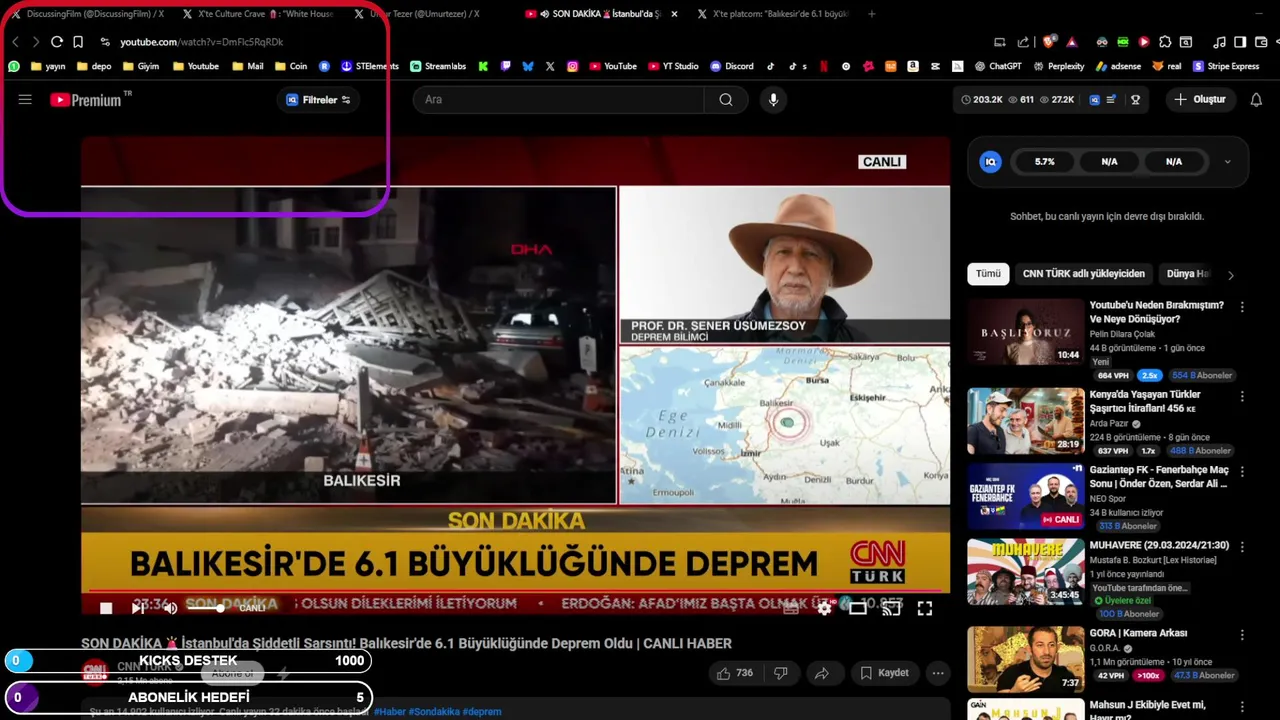Click the Brave shield icon
The height and width of the screenshot is (720, 1280).
coord(1049,42)
